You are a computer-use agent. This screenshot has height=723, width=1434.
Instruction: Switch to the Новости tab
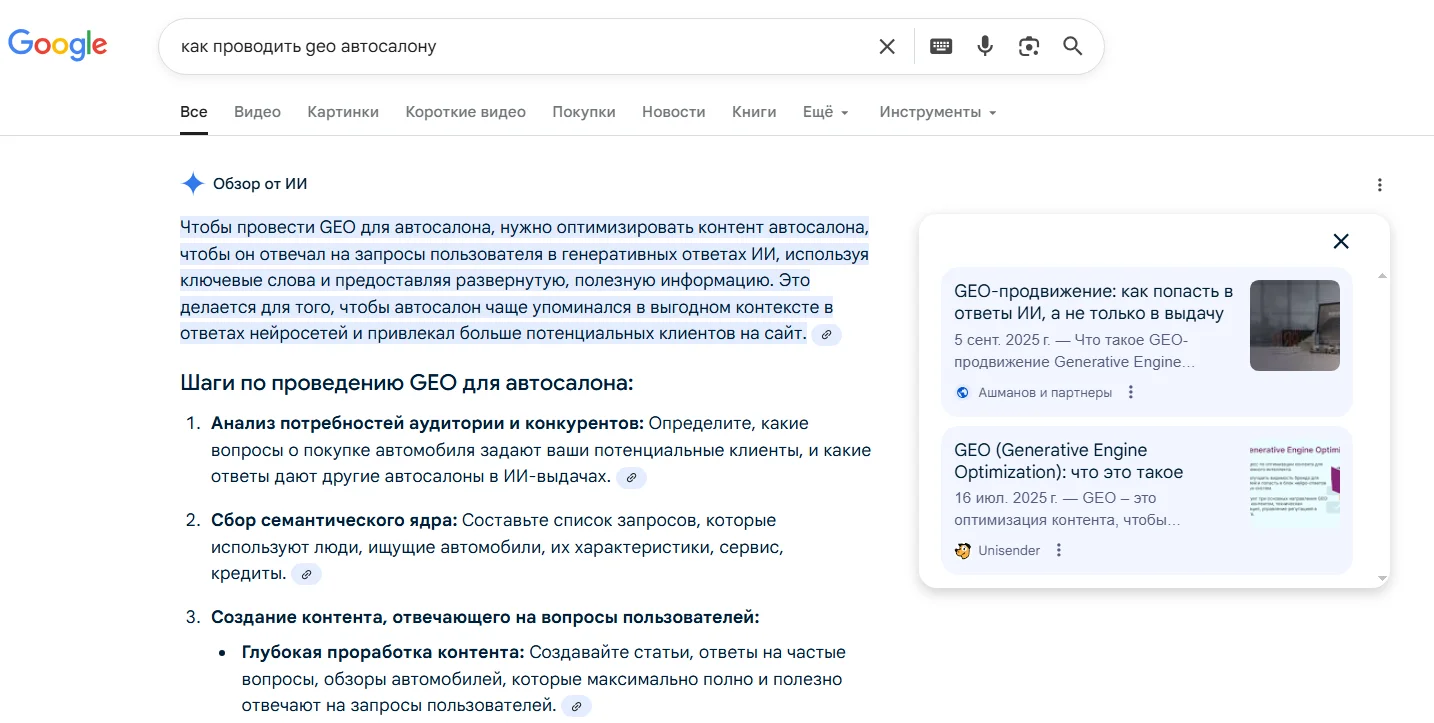(x=673, y=112)
